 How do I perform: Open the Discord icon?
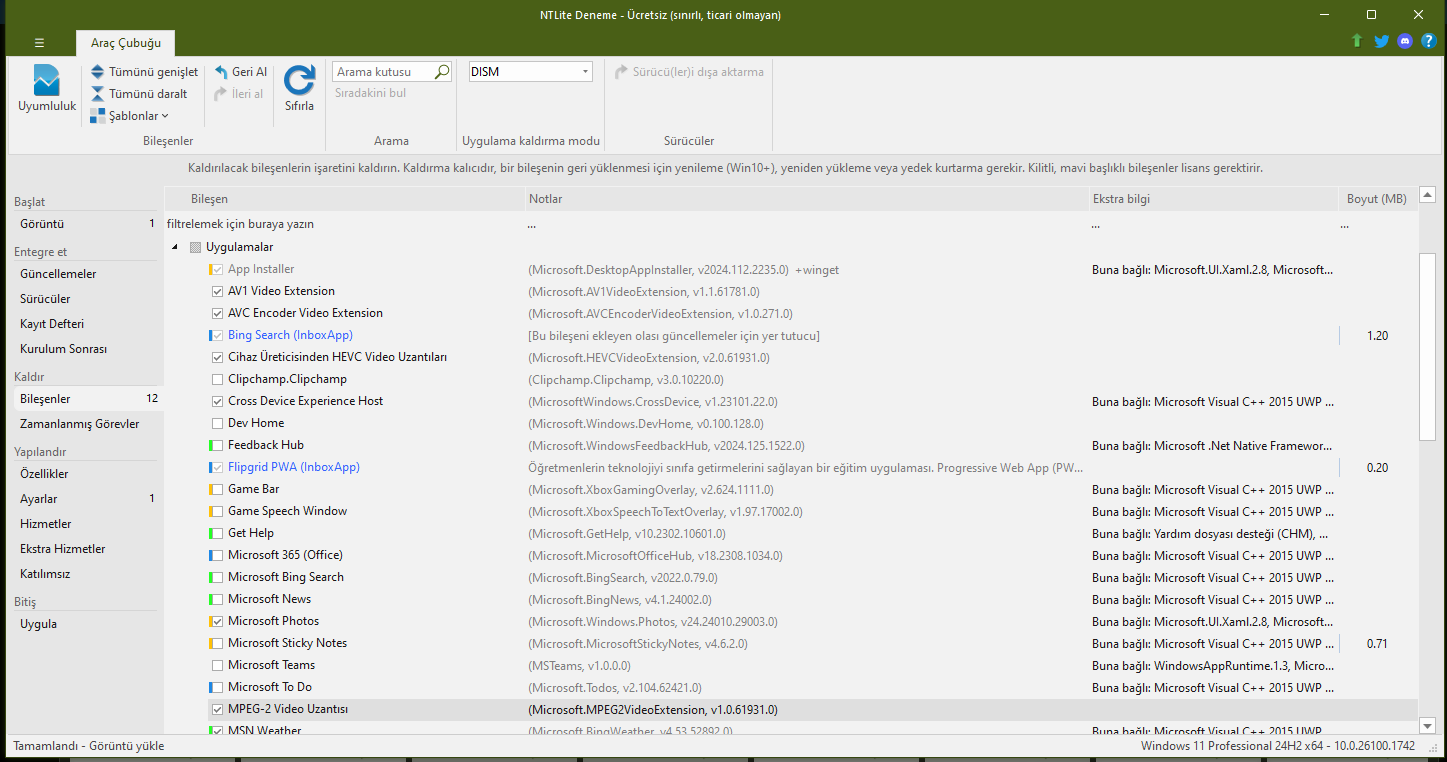[x=1406, y=41]
